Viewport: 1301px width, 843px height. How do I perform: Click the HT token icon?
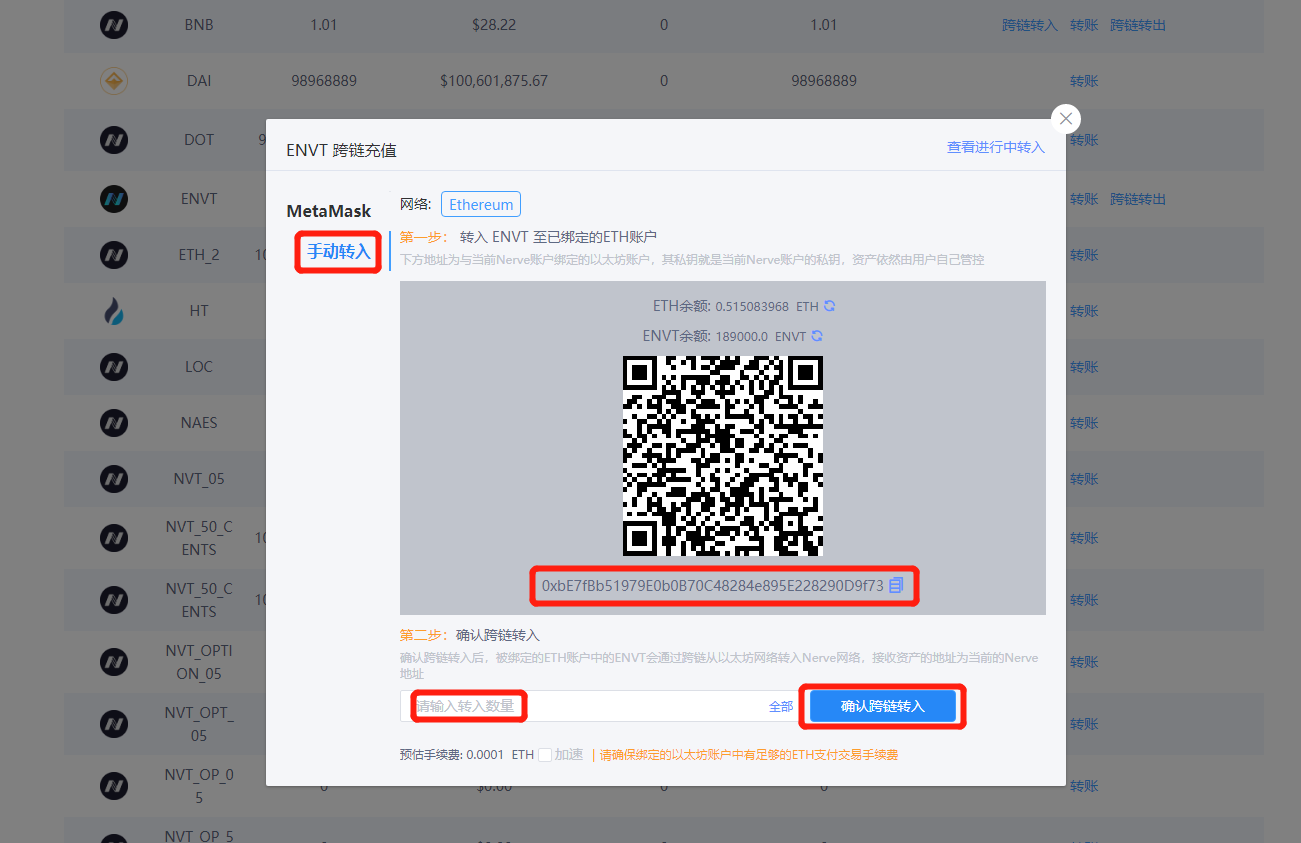point(114,311)
